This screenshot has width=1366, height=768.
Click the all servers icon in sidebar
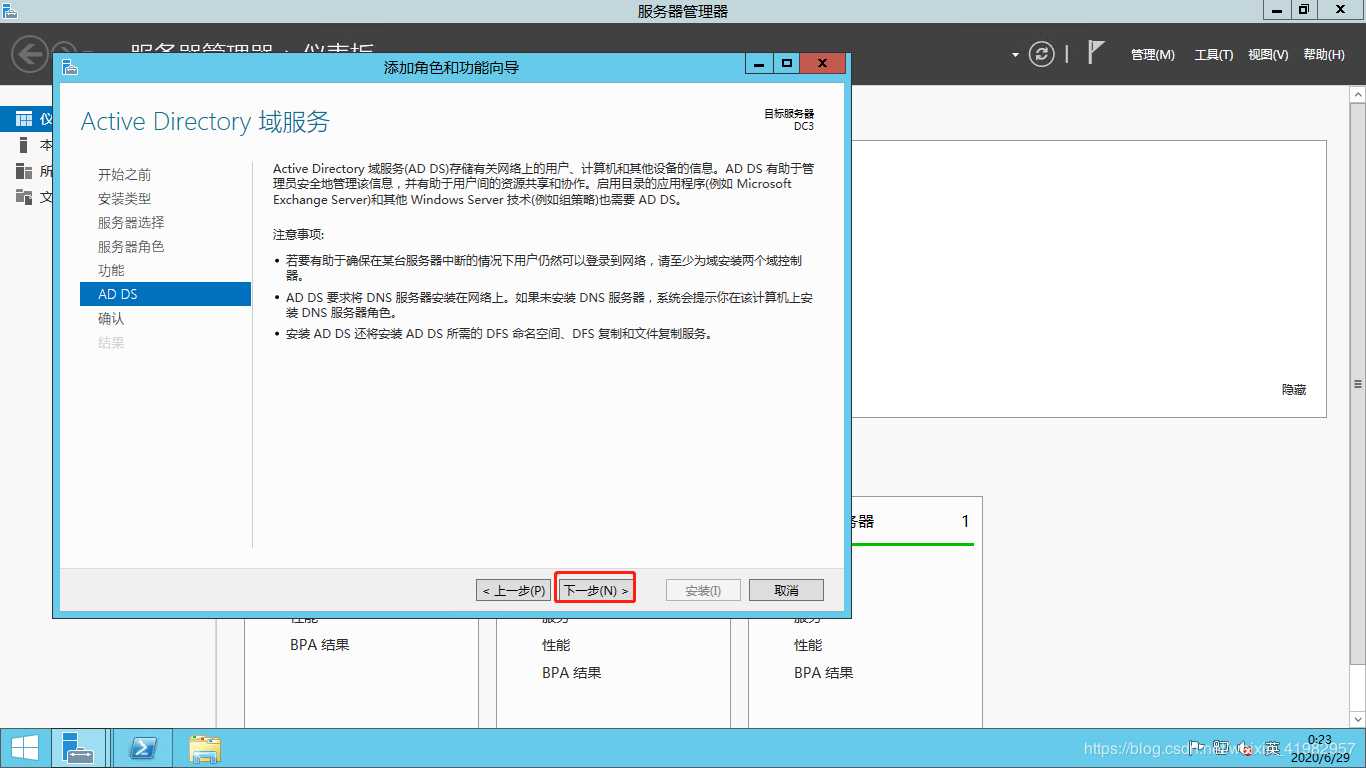(x=24, y=171)
